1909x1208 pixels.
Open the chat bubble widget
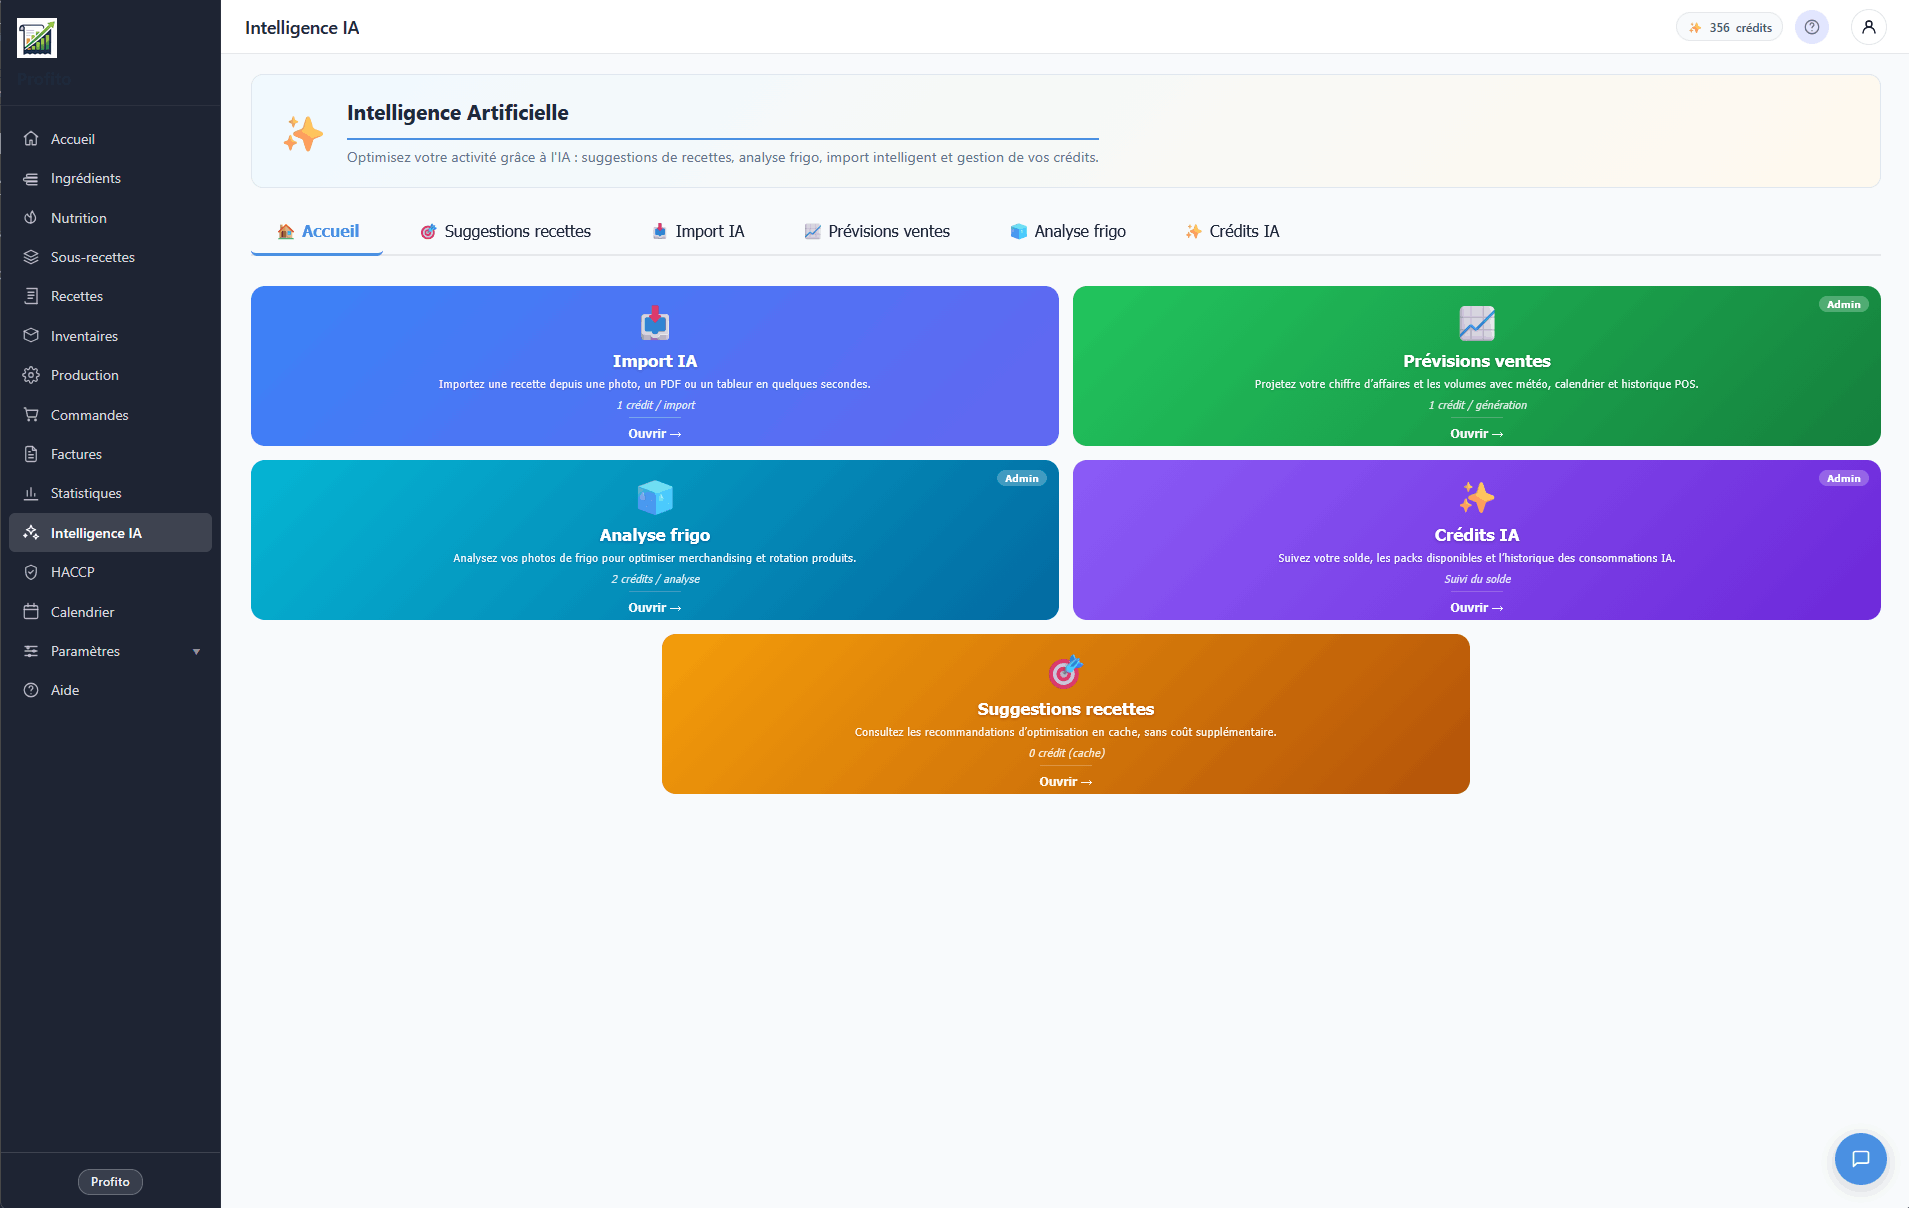[1860, 1158]
